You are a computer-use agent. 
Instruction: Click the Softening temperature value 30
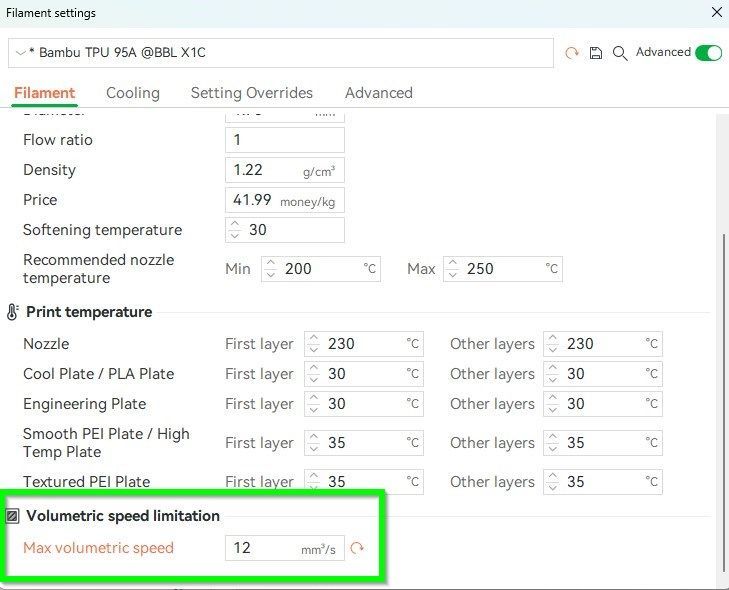[258, 230]
